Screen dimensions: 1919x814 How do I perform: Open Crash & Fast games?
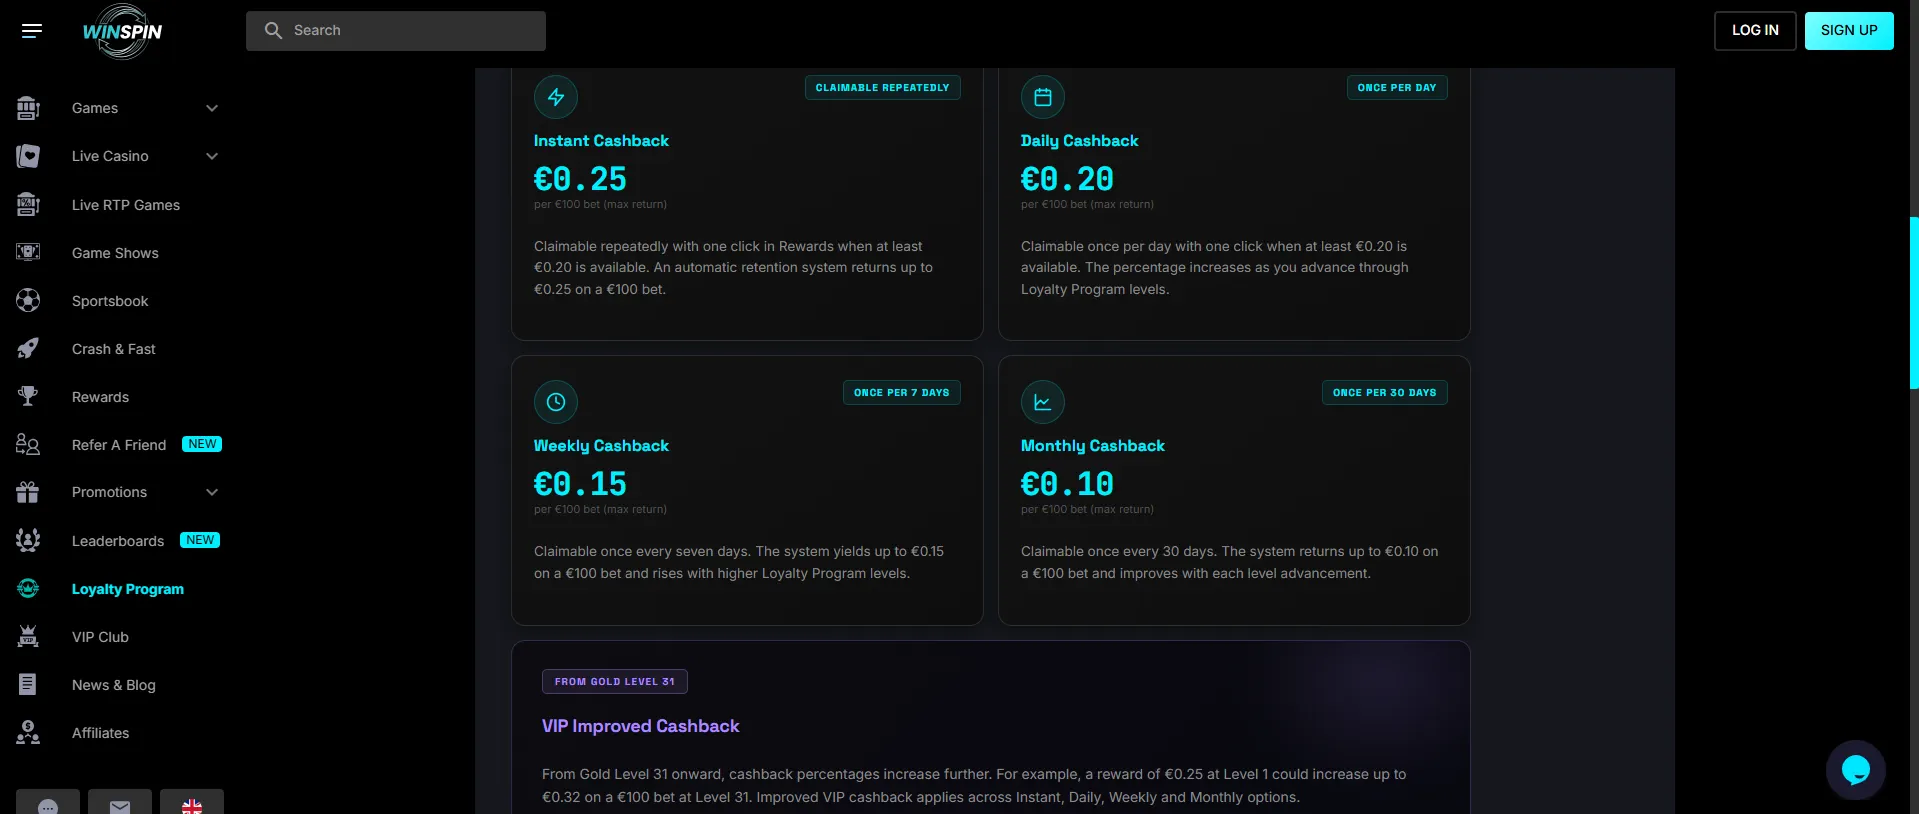point(114,349)
